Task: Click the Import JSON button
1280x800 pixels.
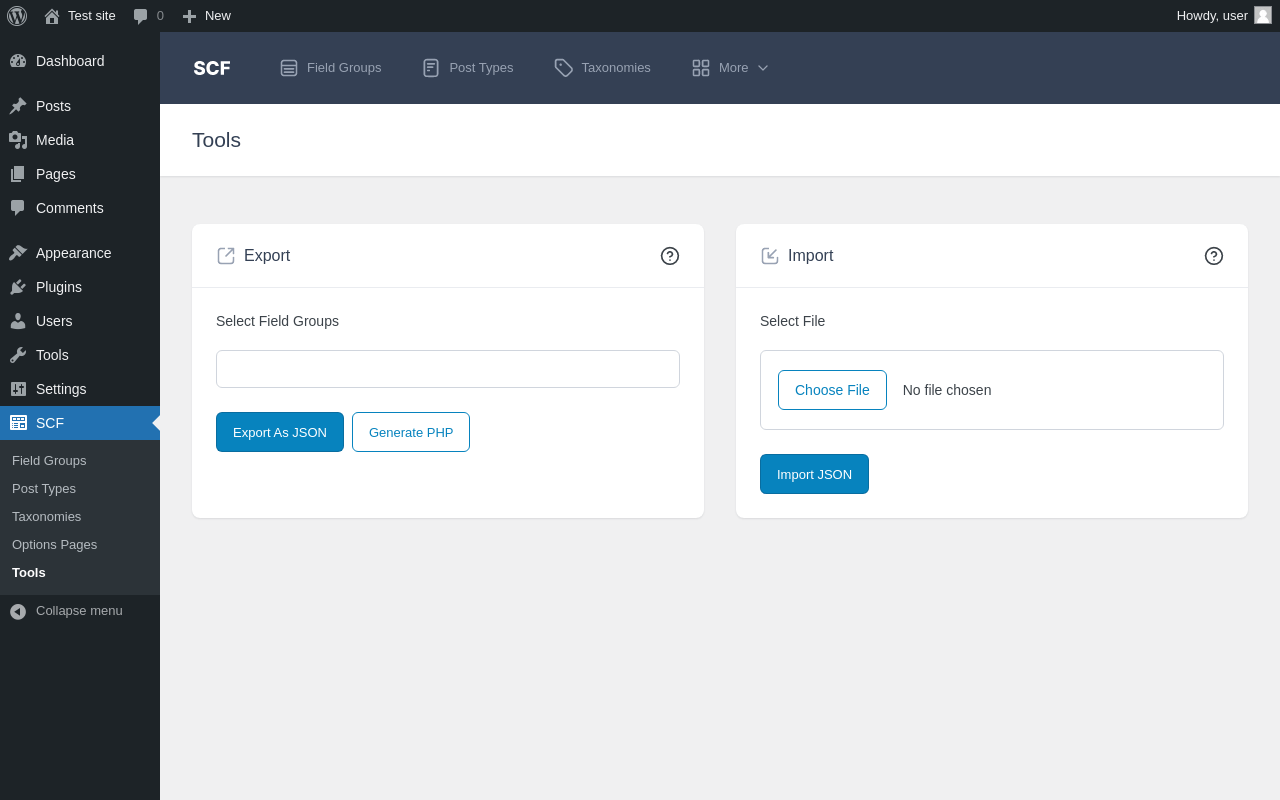Action: coord(814,474)
